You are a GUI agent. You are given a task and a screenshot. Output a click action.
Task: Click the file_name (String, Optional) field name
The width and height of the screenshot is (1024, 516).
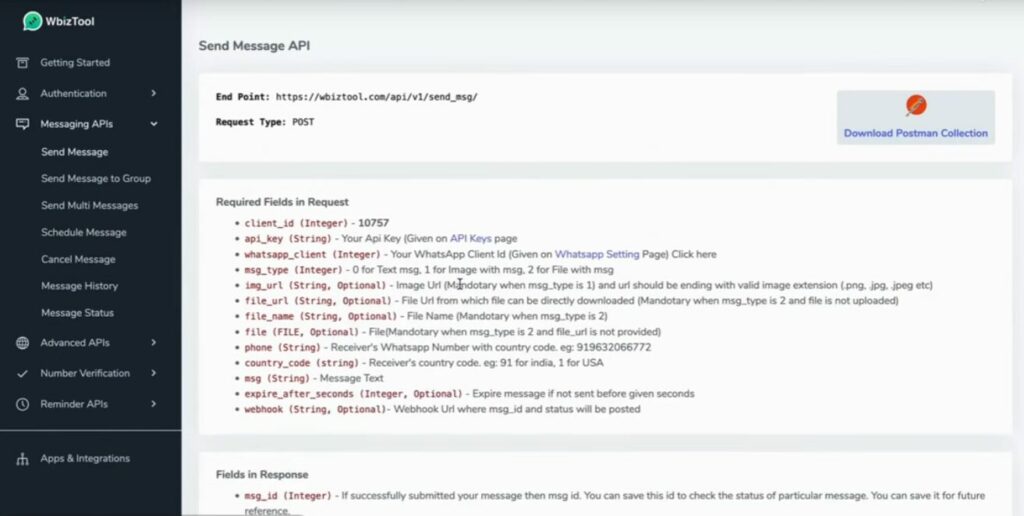point(321,316)
